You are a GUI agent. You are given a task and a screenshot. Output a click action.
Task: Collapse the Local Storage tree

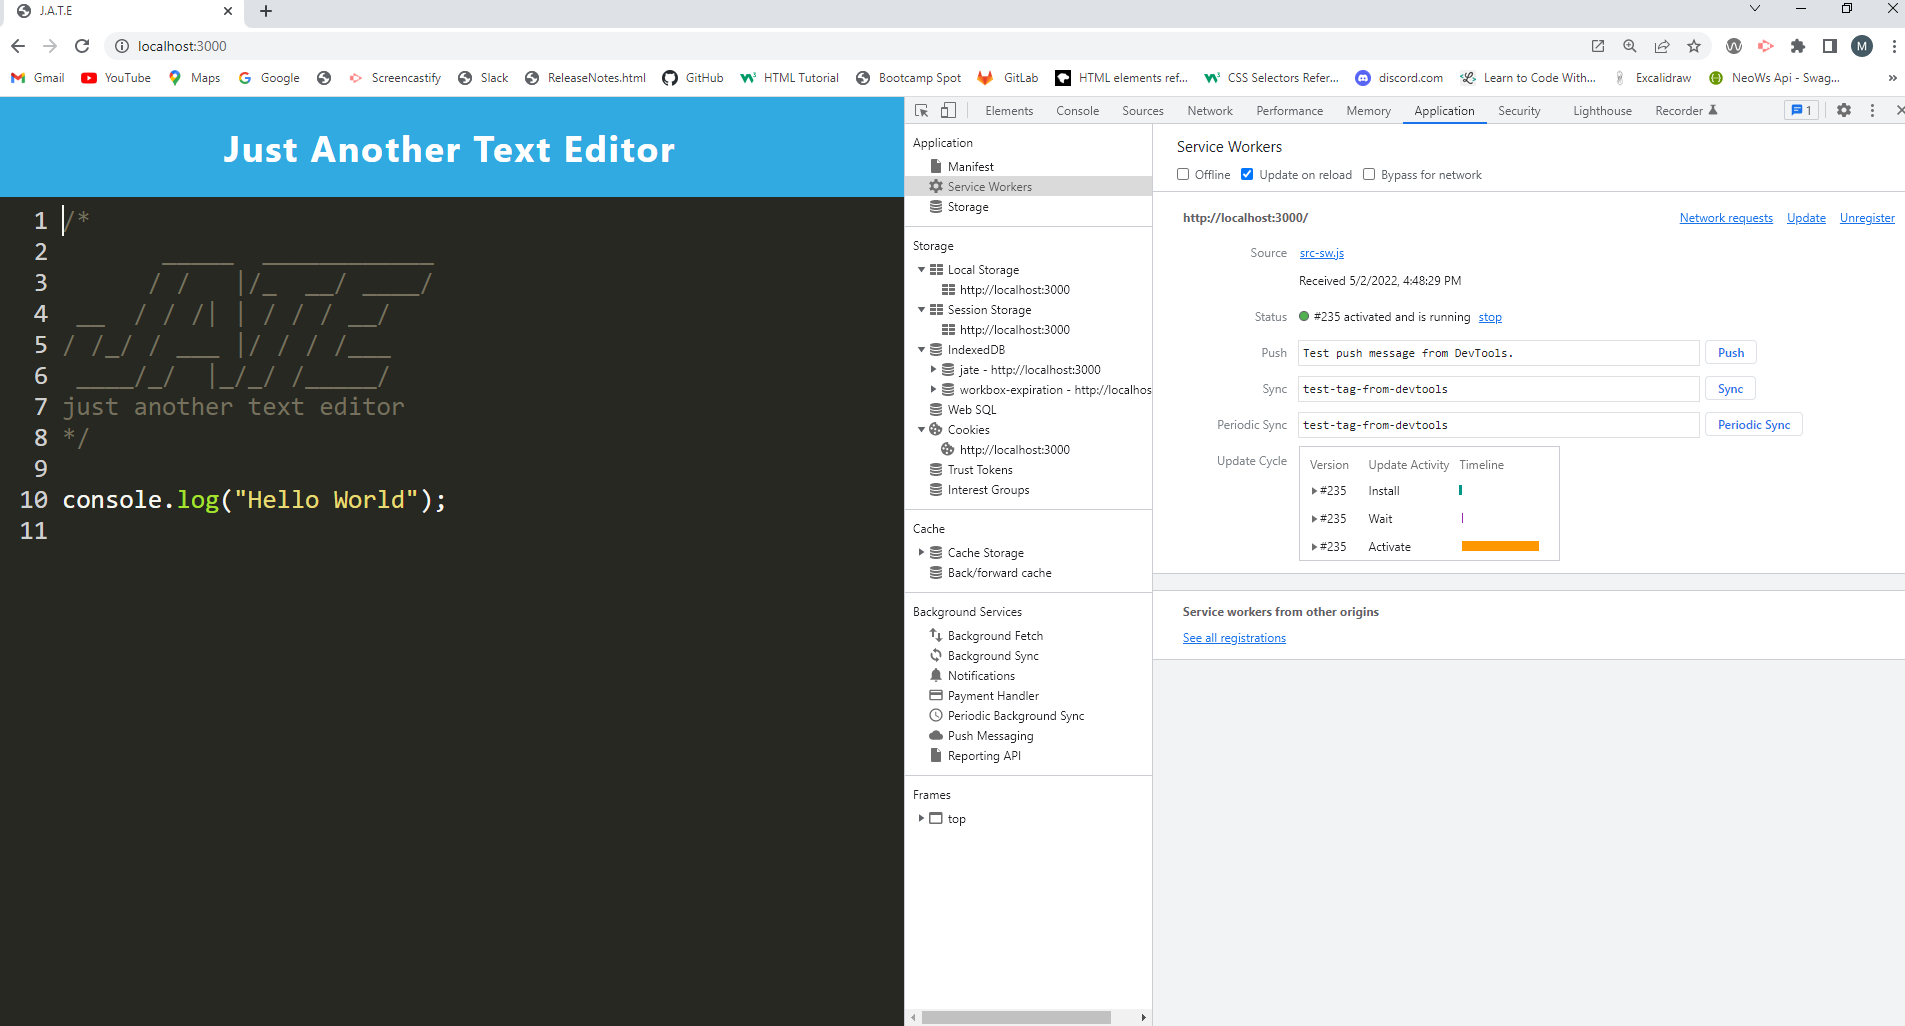[x=922, y=269]
